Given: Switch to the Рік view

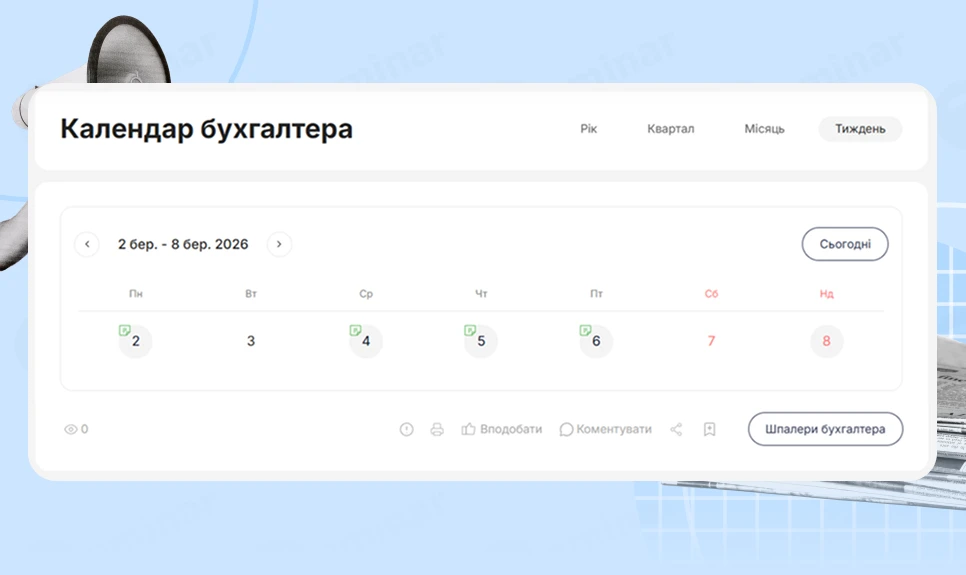Looking at the screenshot, I should [588, 129].
